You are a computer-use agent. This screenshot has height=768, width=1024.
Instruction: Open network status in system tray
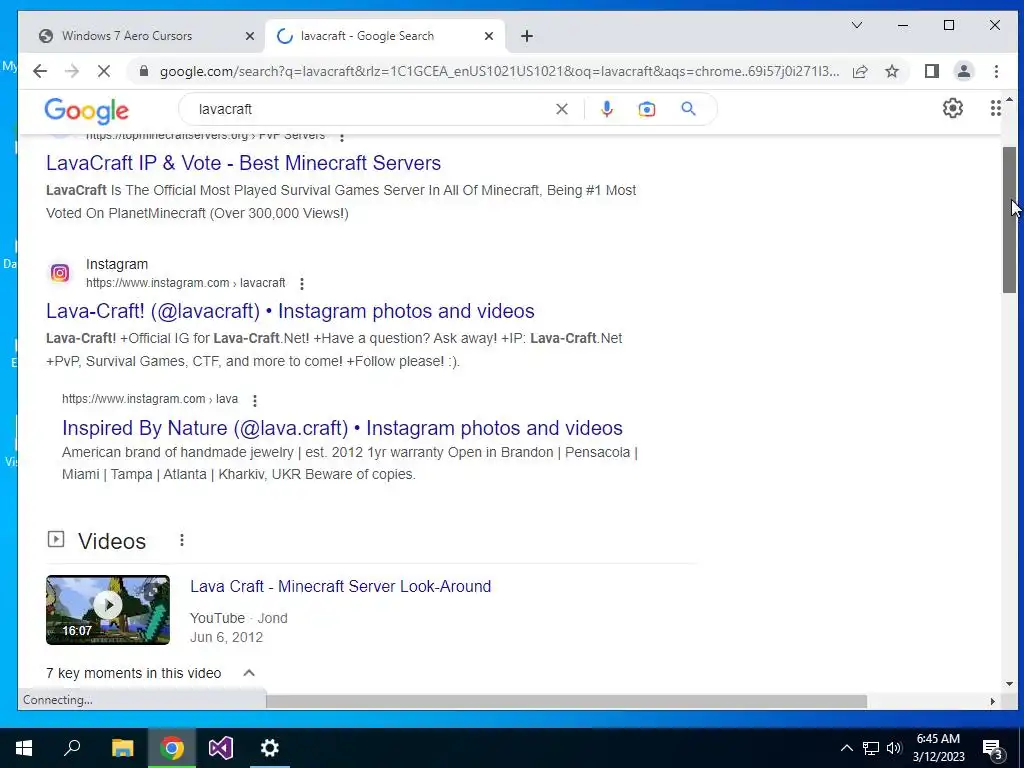point(871,748)
